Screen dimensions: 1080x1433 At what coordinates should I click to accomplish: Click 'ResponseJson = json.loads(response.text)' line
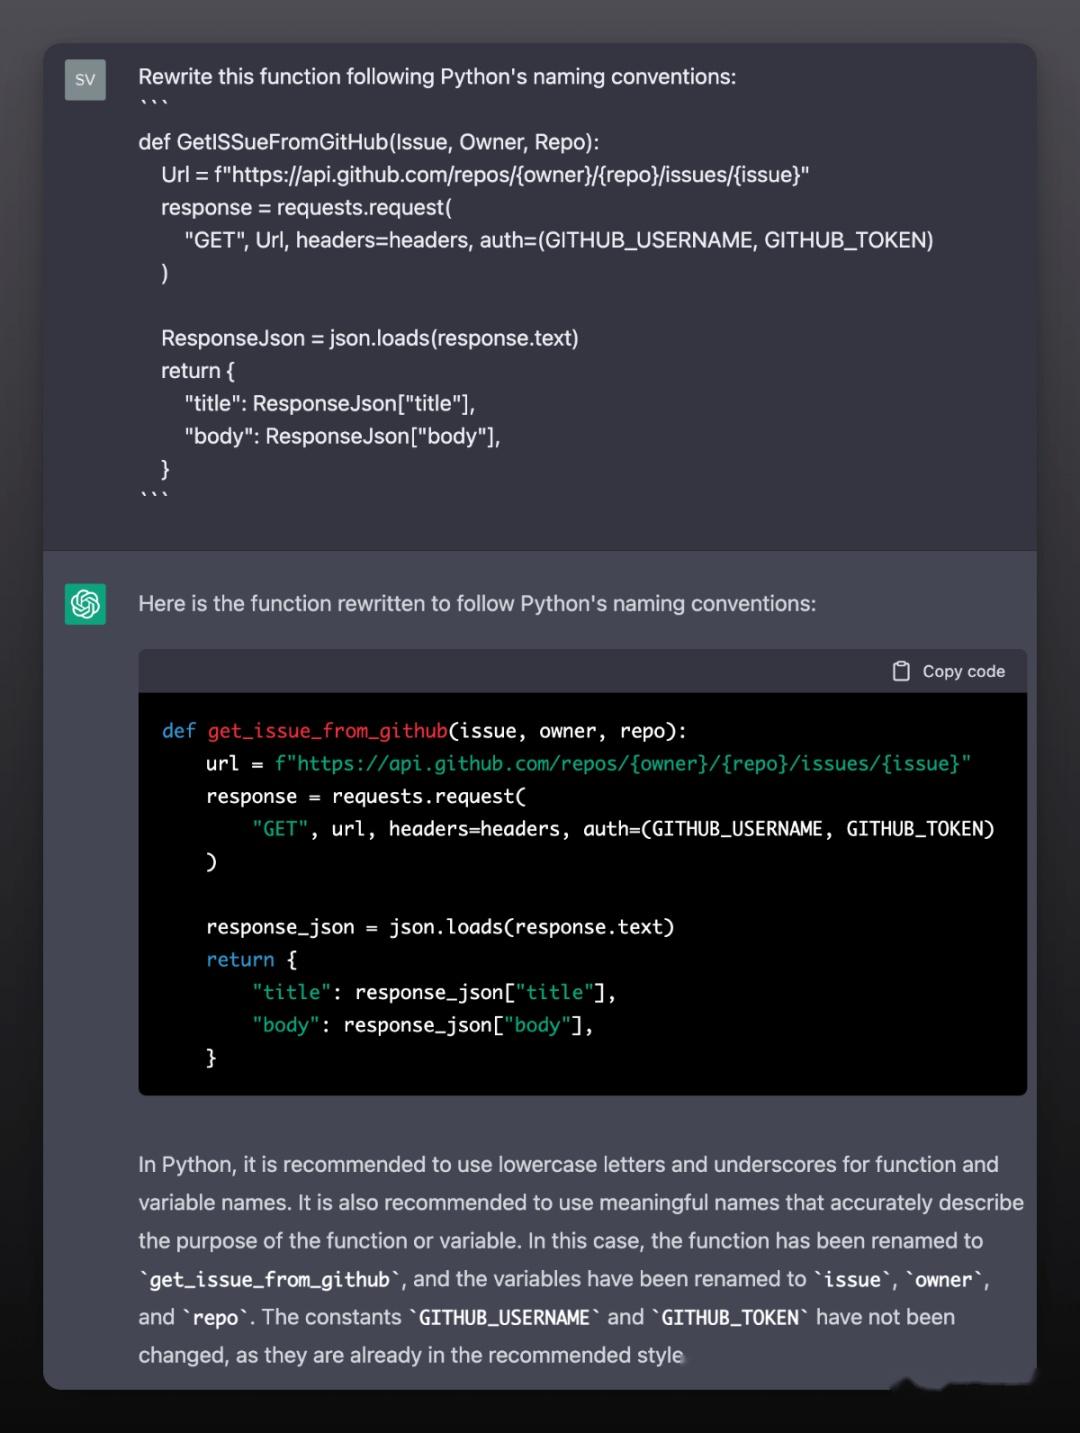(x=370, y=338)
